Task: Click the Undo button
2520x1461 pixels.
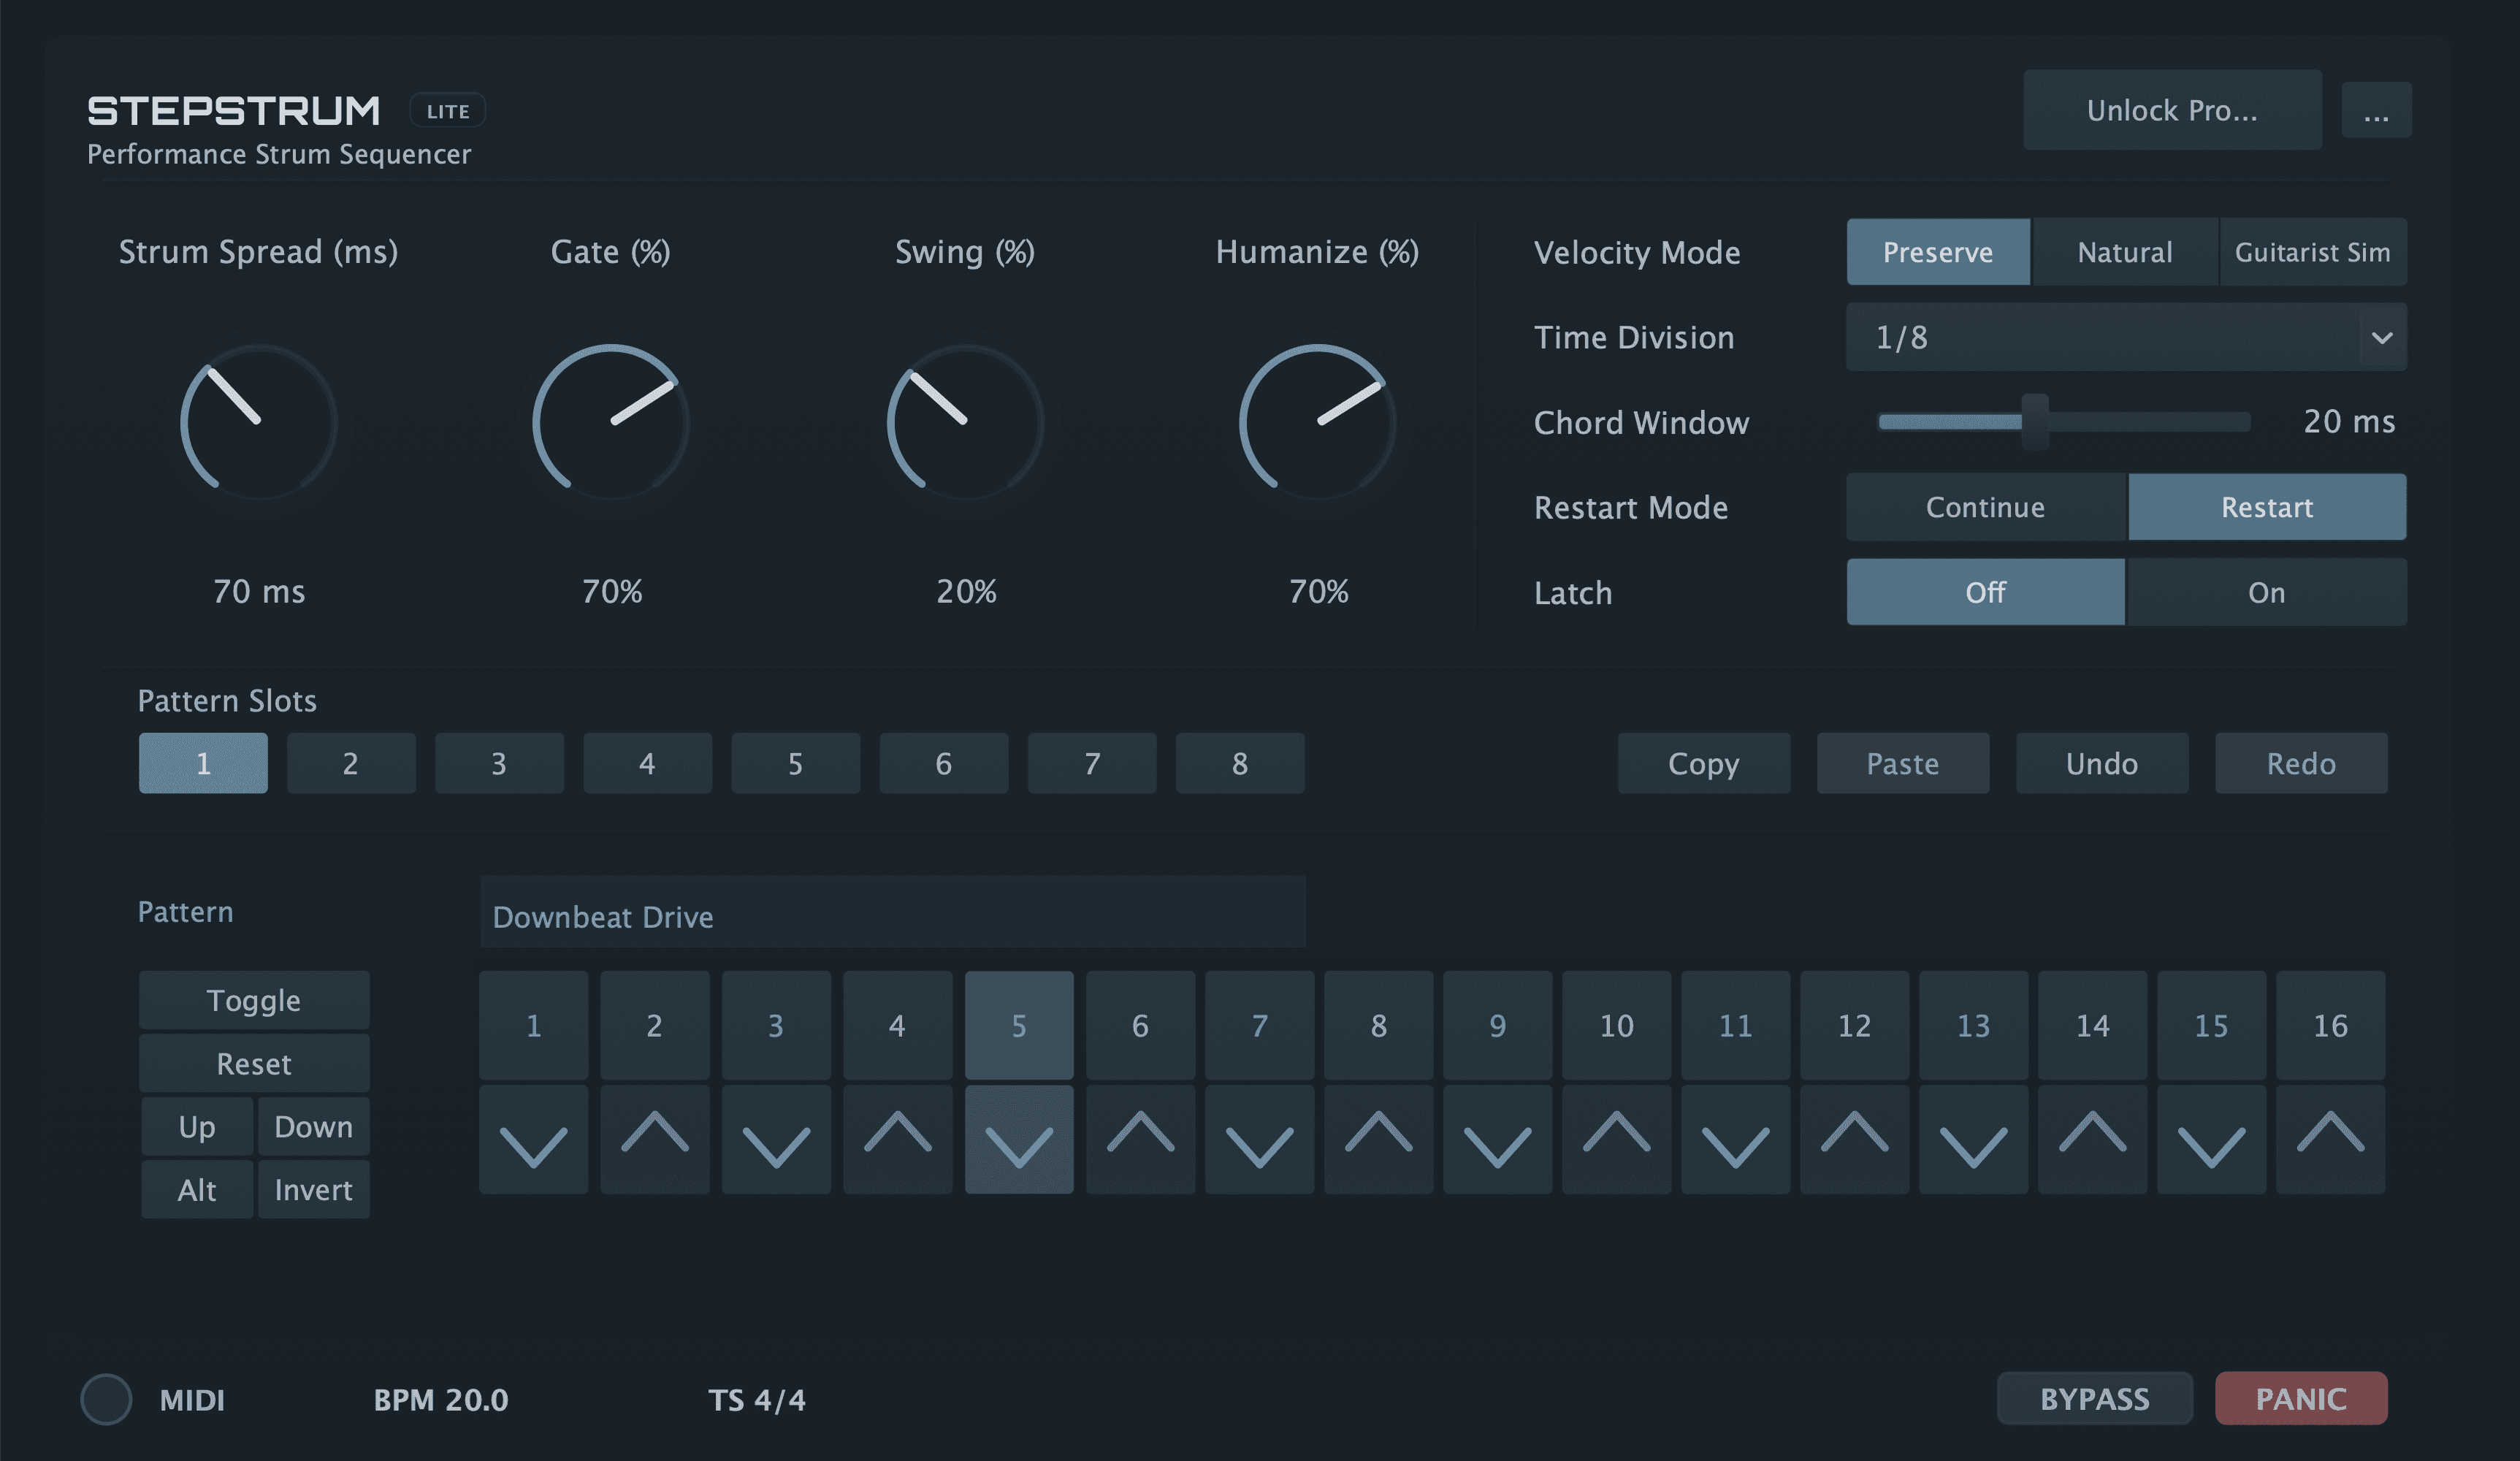Action: pyautogui.click(x=2102, y=763)
